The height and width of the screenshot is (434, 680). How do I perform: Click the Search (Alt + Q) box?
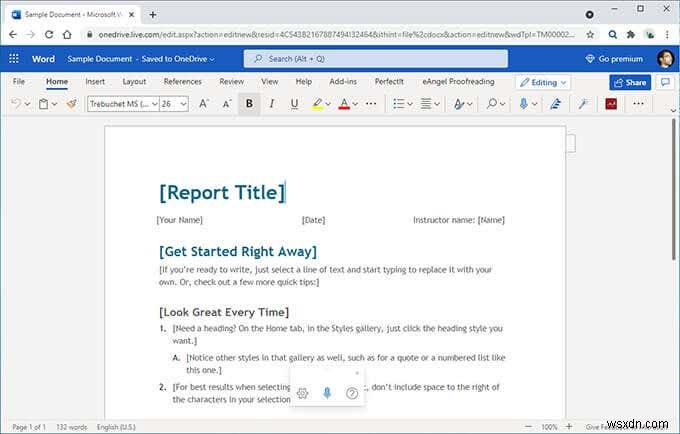[x=376, y=59]
